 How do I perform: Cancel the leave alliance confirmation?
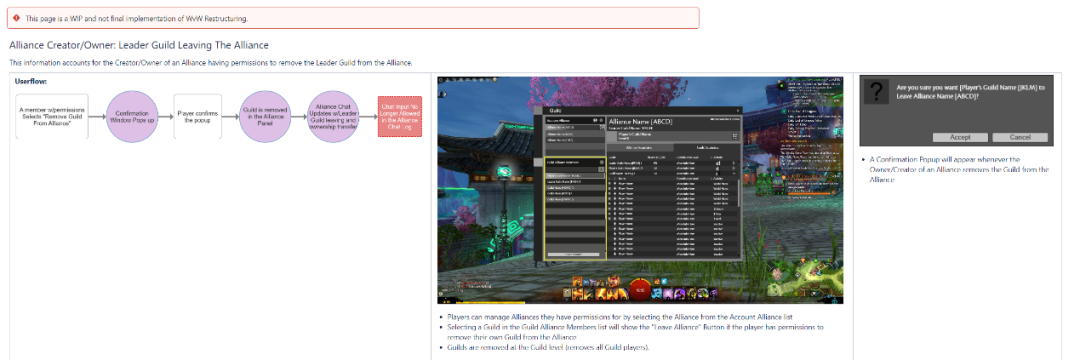pyautogui.click(x=1020, y=137)
